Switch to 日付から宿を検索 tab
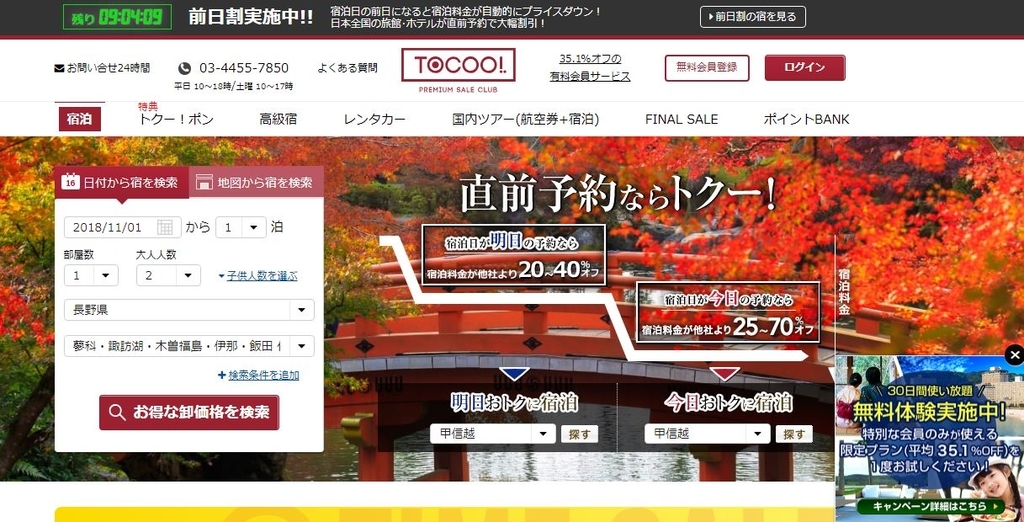The height and width of the screenshot is (522, 1024). 121,182
